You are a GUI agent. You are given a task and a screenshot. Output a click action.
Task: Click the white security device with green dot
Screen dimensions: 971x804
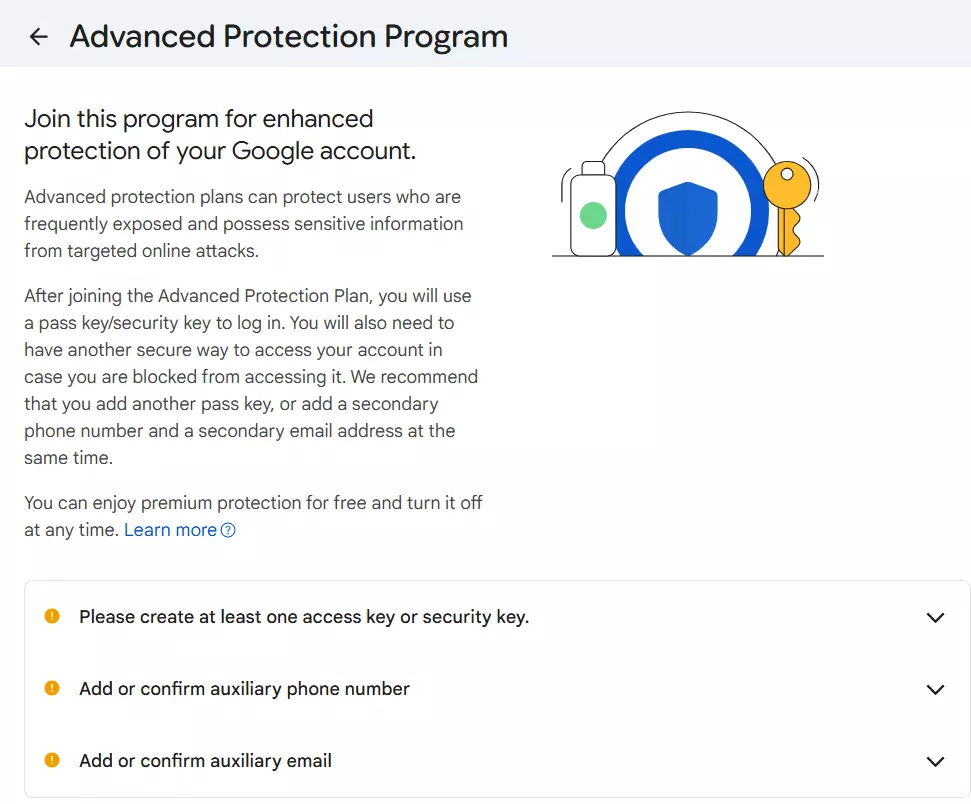point(593,211)
